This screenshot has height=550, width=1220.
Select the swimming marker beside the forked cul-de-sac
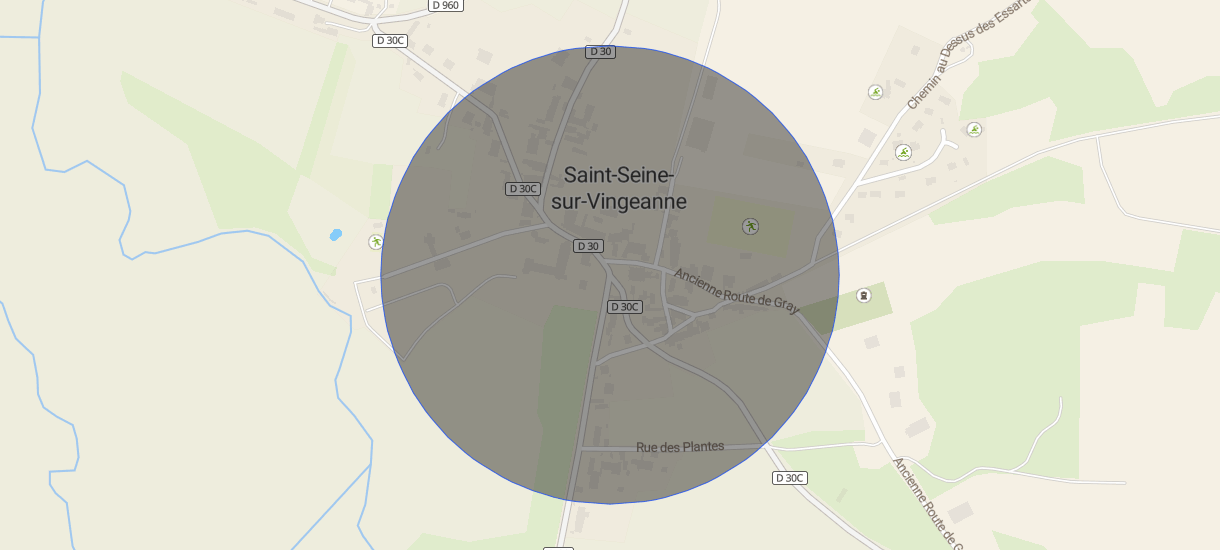click(903, 152)
